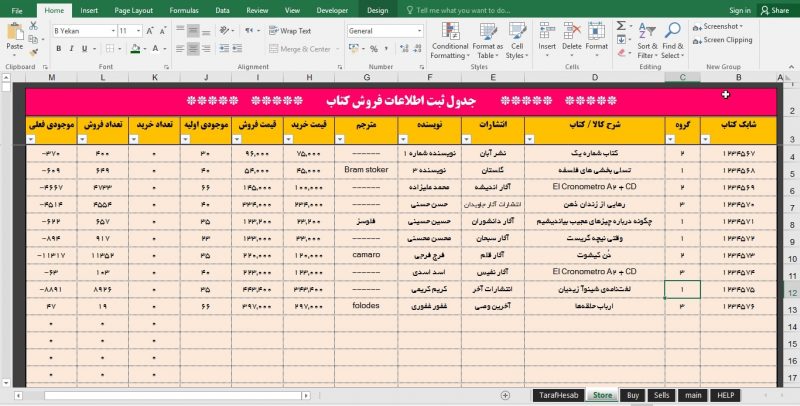Open the File tab
This screenshot has width=800, height=406.
[17, 10]
